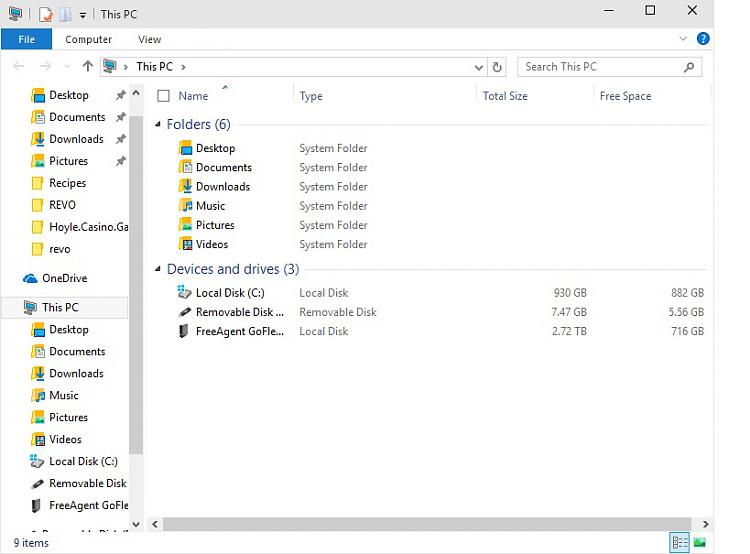Screen dimensions: 750x554
Task: Open the recent locations dropdown arrow
Action: click(67, 66)
